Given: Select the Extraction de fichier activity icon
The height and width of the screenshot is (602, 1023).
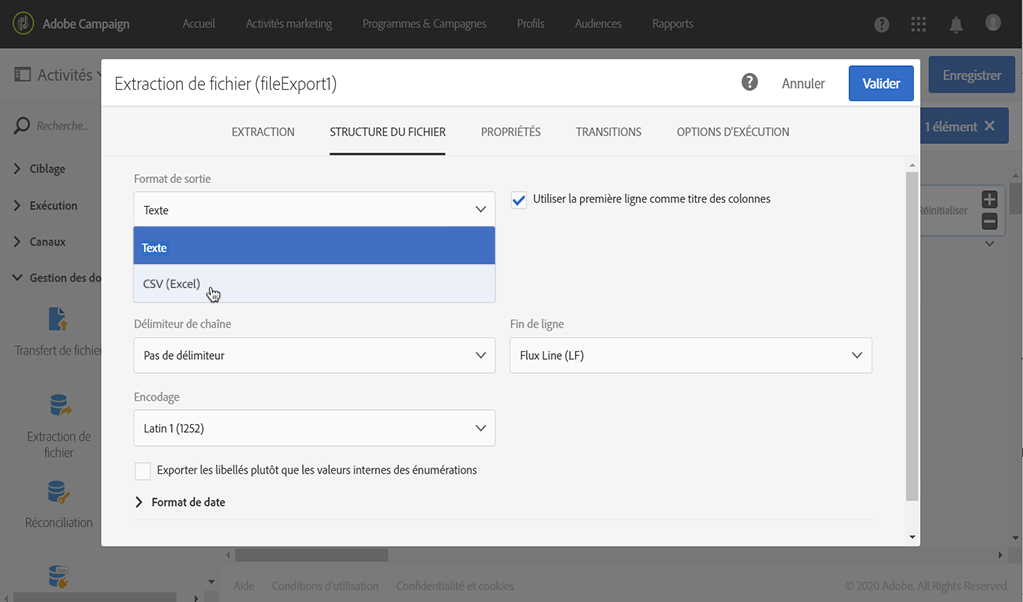Looking at the screenshot, I should [59, 405].
